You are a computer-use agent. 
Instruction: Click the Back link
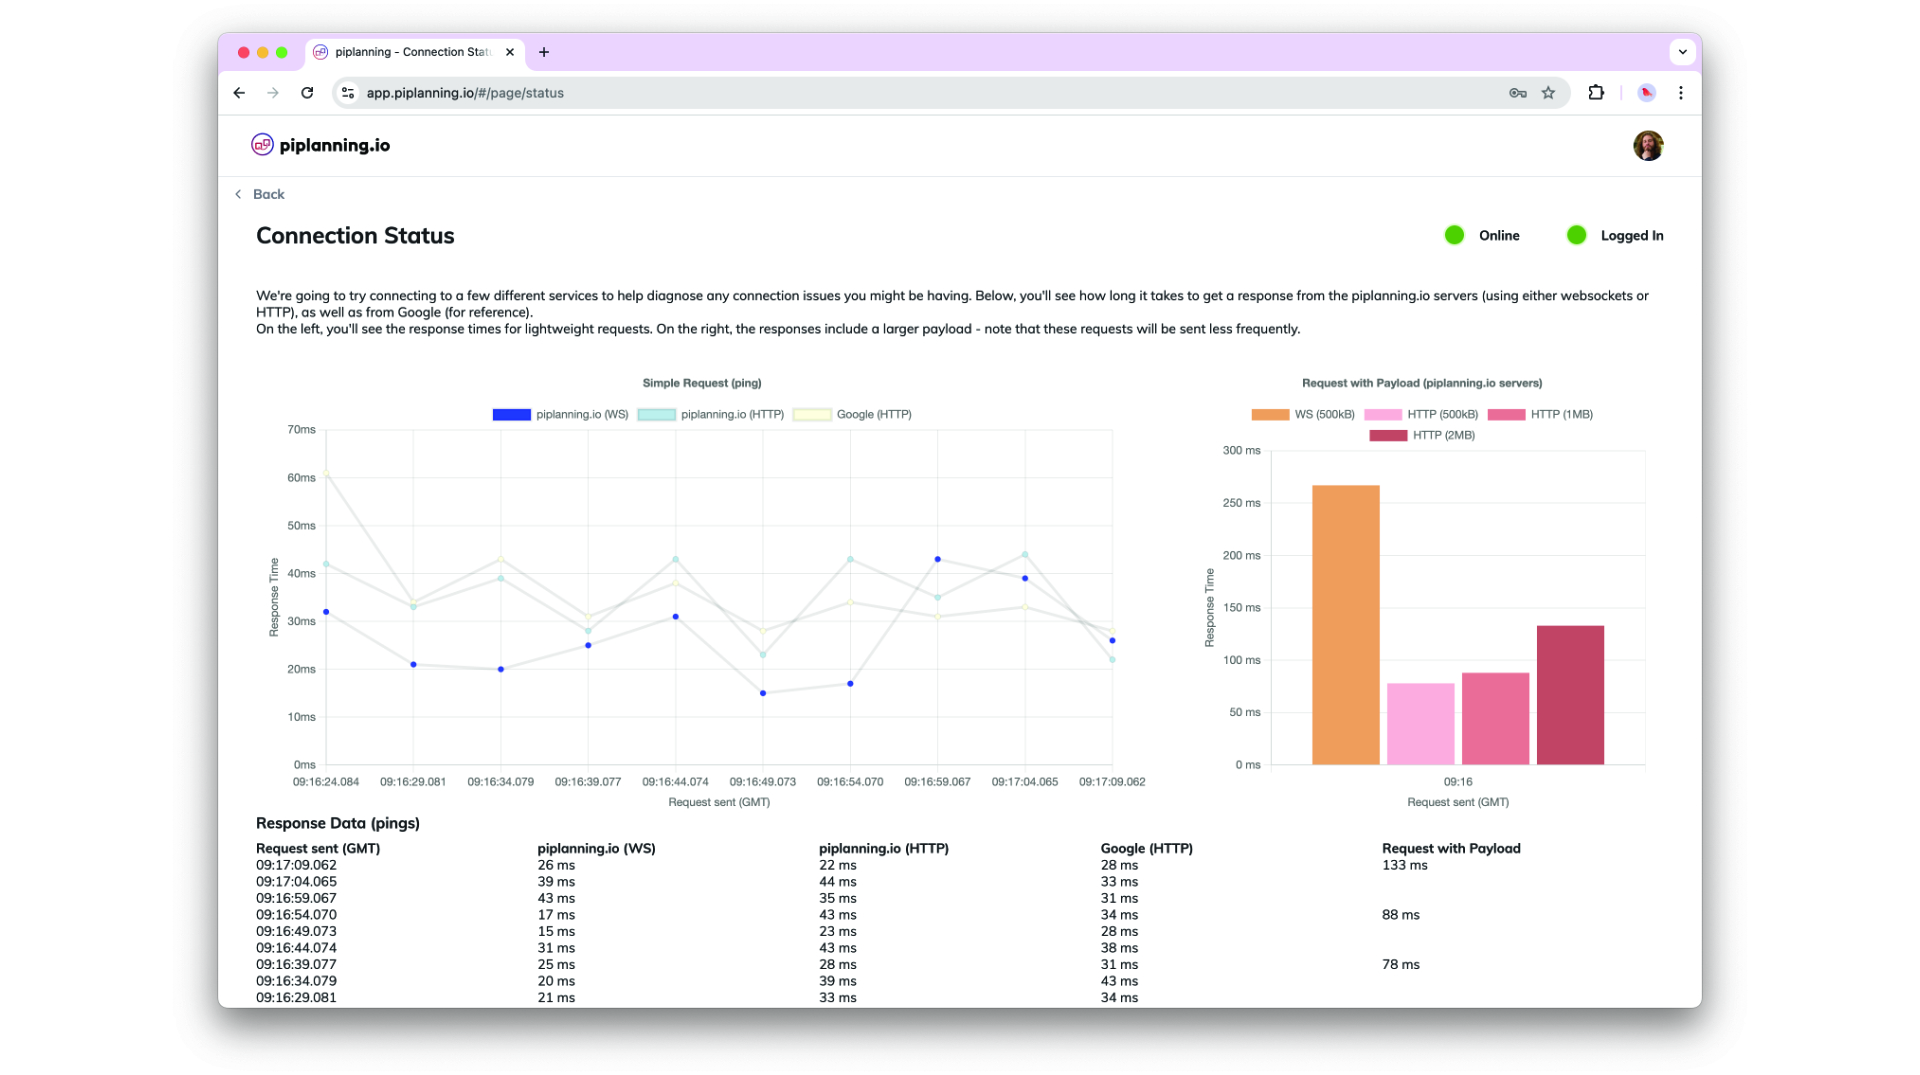coord(260,194)
